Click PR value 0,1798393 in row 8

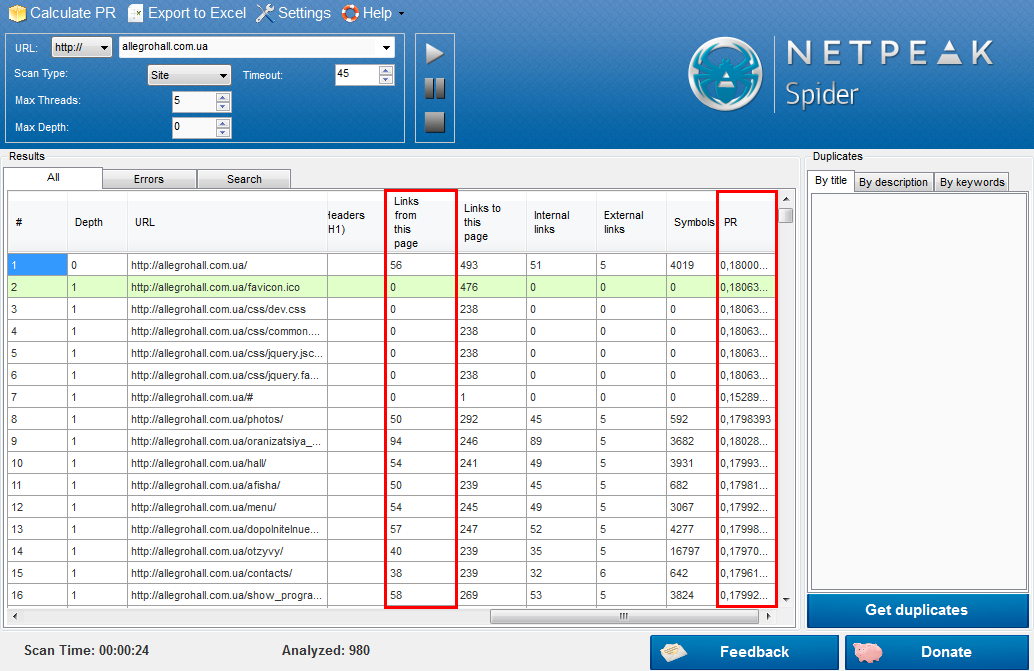coord(746,419)
